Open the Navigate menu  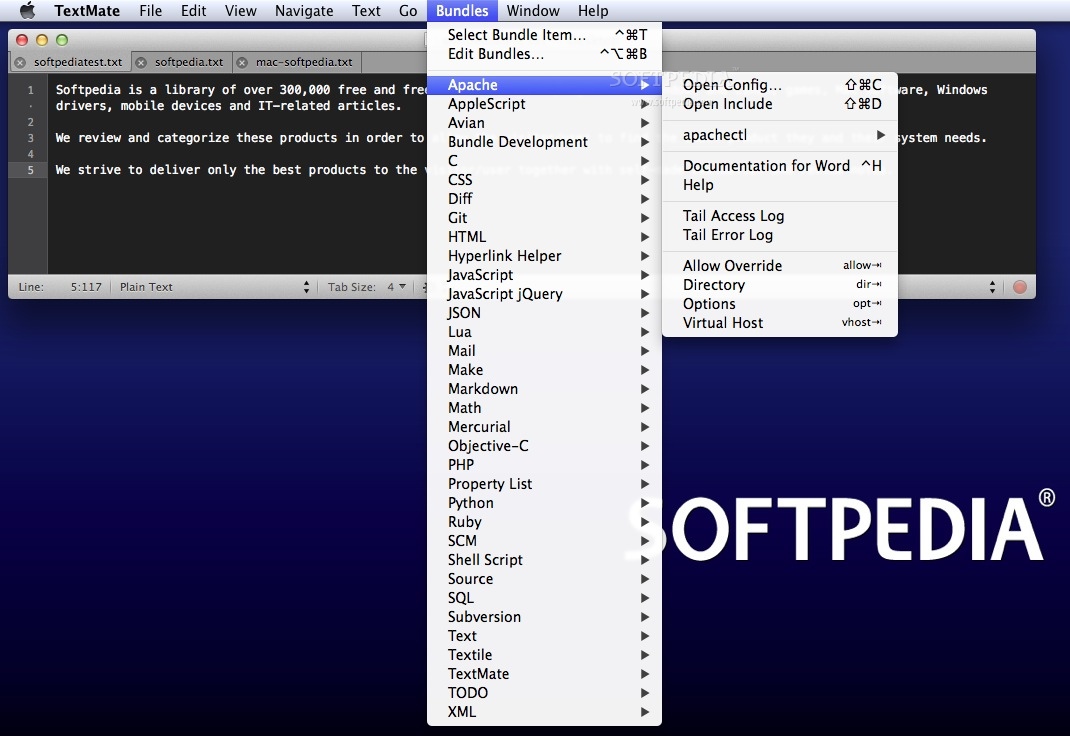coord(304,10)
